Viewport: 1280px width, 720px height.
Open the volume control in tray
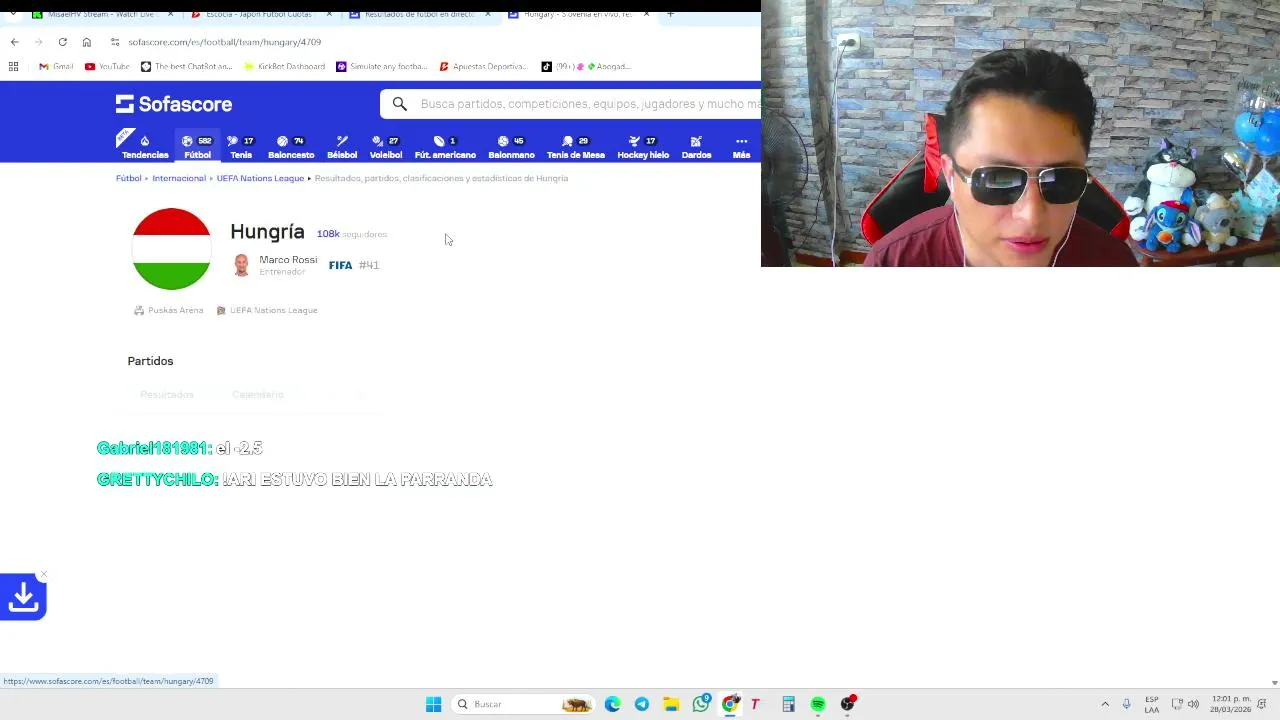click(x=1193, y=704)
